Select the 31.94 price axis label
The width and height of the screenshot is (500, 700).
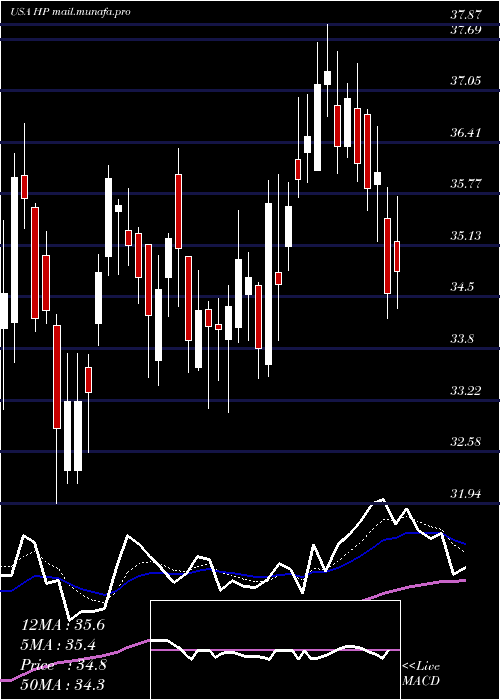[466, 494]
